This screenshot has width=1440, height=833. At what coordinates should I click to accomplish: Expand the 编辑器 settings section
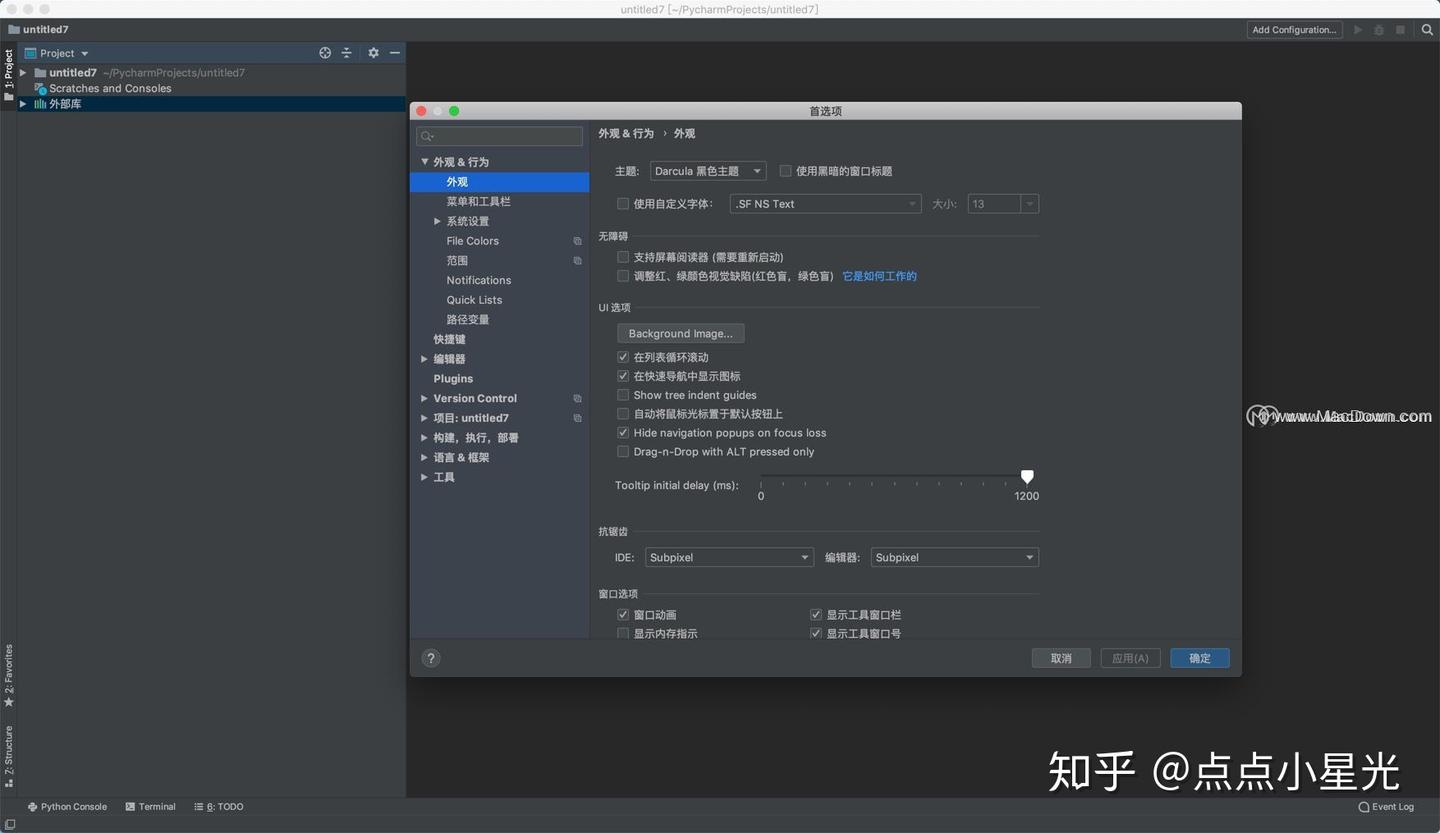(424, 358)
